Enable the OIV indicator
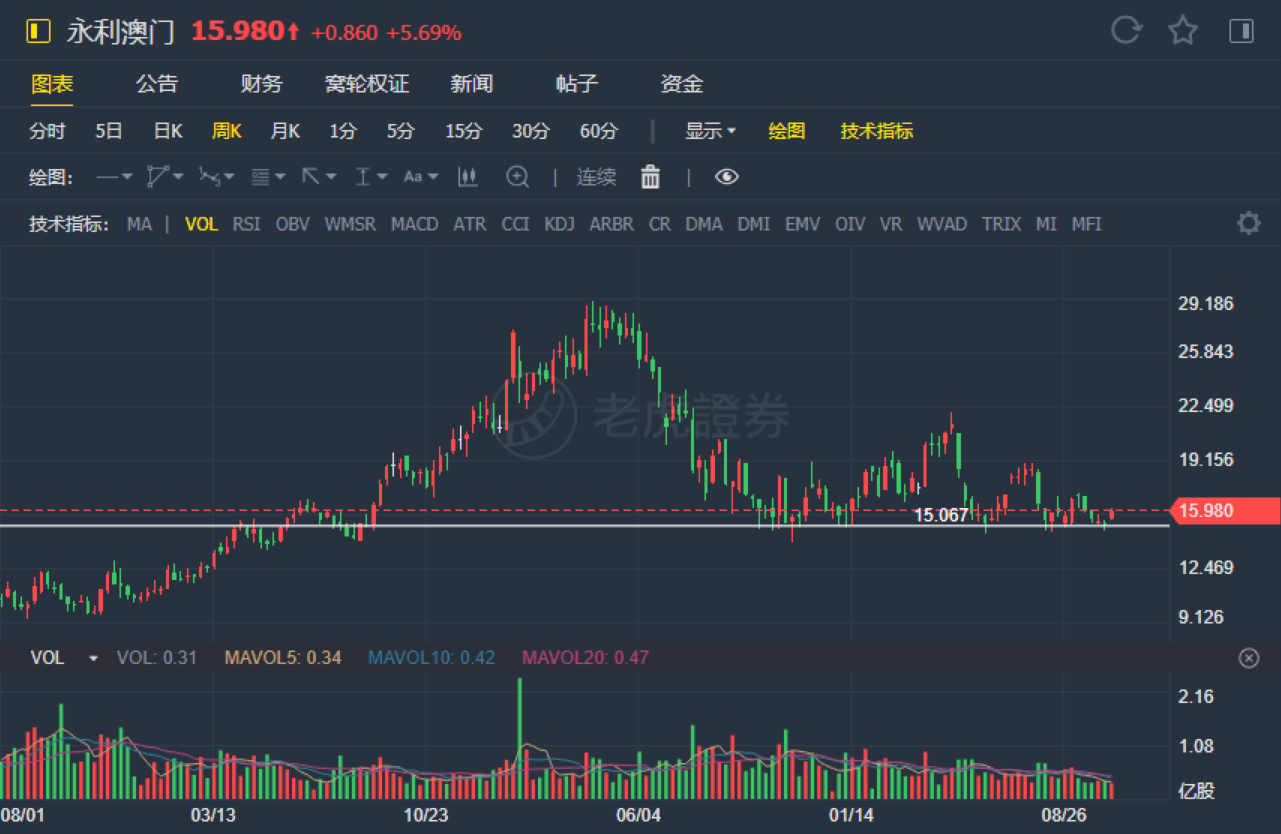Viewport: 1281px width, 834px height. pyautogui.click(x=850, y=224)
